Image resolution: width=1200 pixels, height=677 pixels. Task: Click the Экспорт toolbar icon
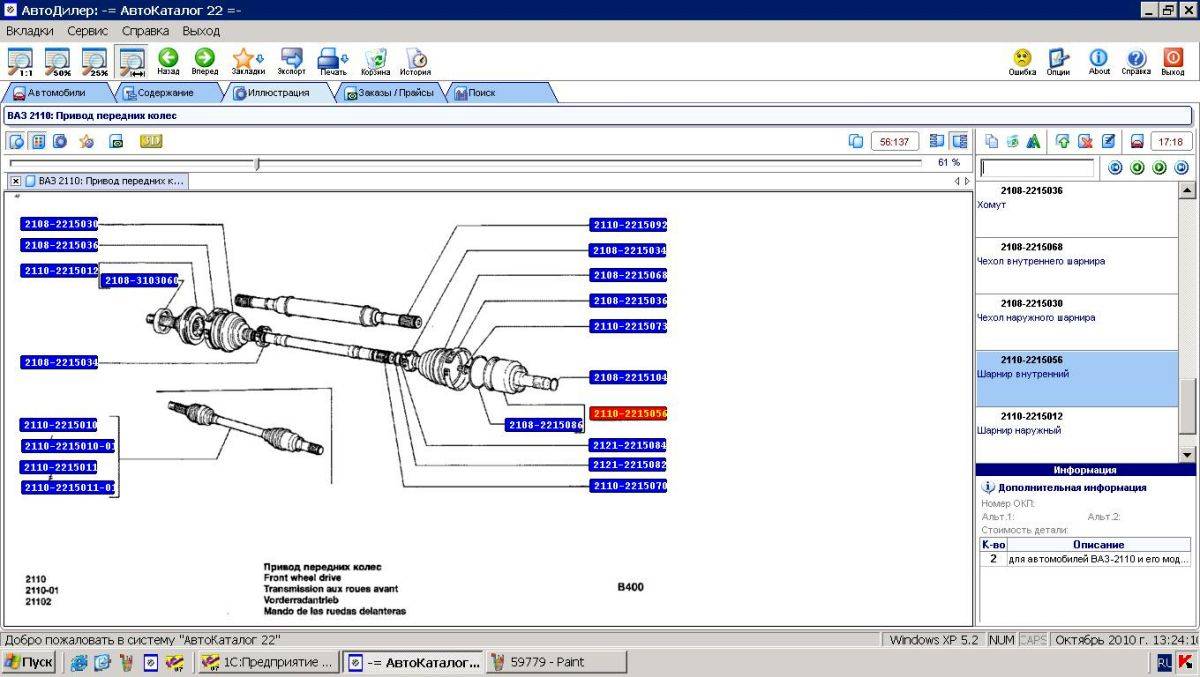click(x=292, y=62)
